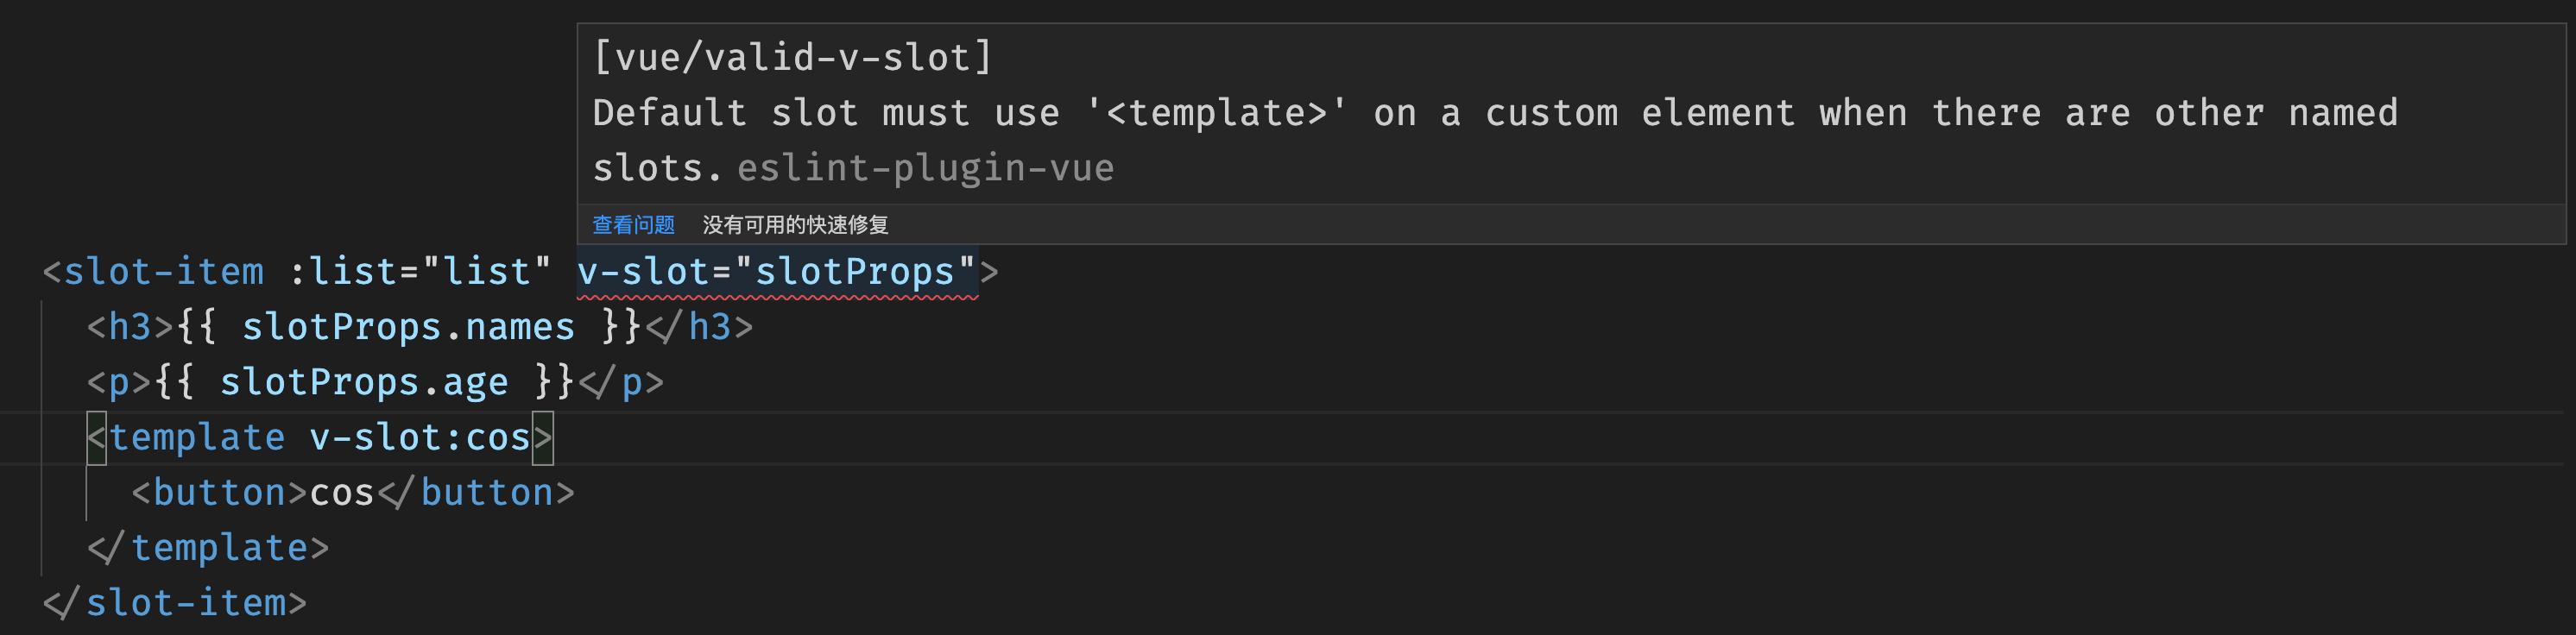Place cursor on v-slot="slotProps" attribute
The width and height of the screenshot is (2576, 635).
tap(777, 272)
